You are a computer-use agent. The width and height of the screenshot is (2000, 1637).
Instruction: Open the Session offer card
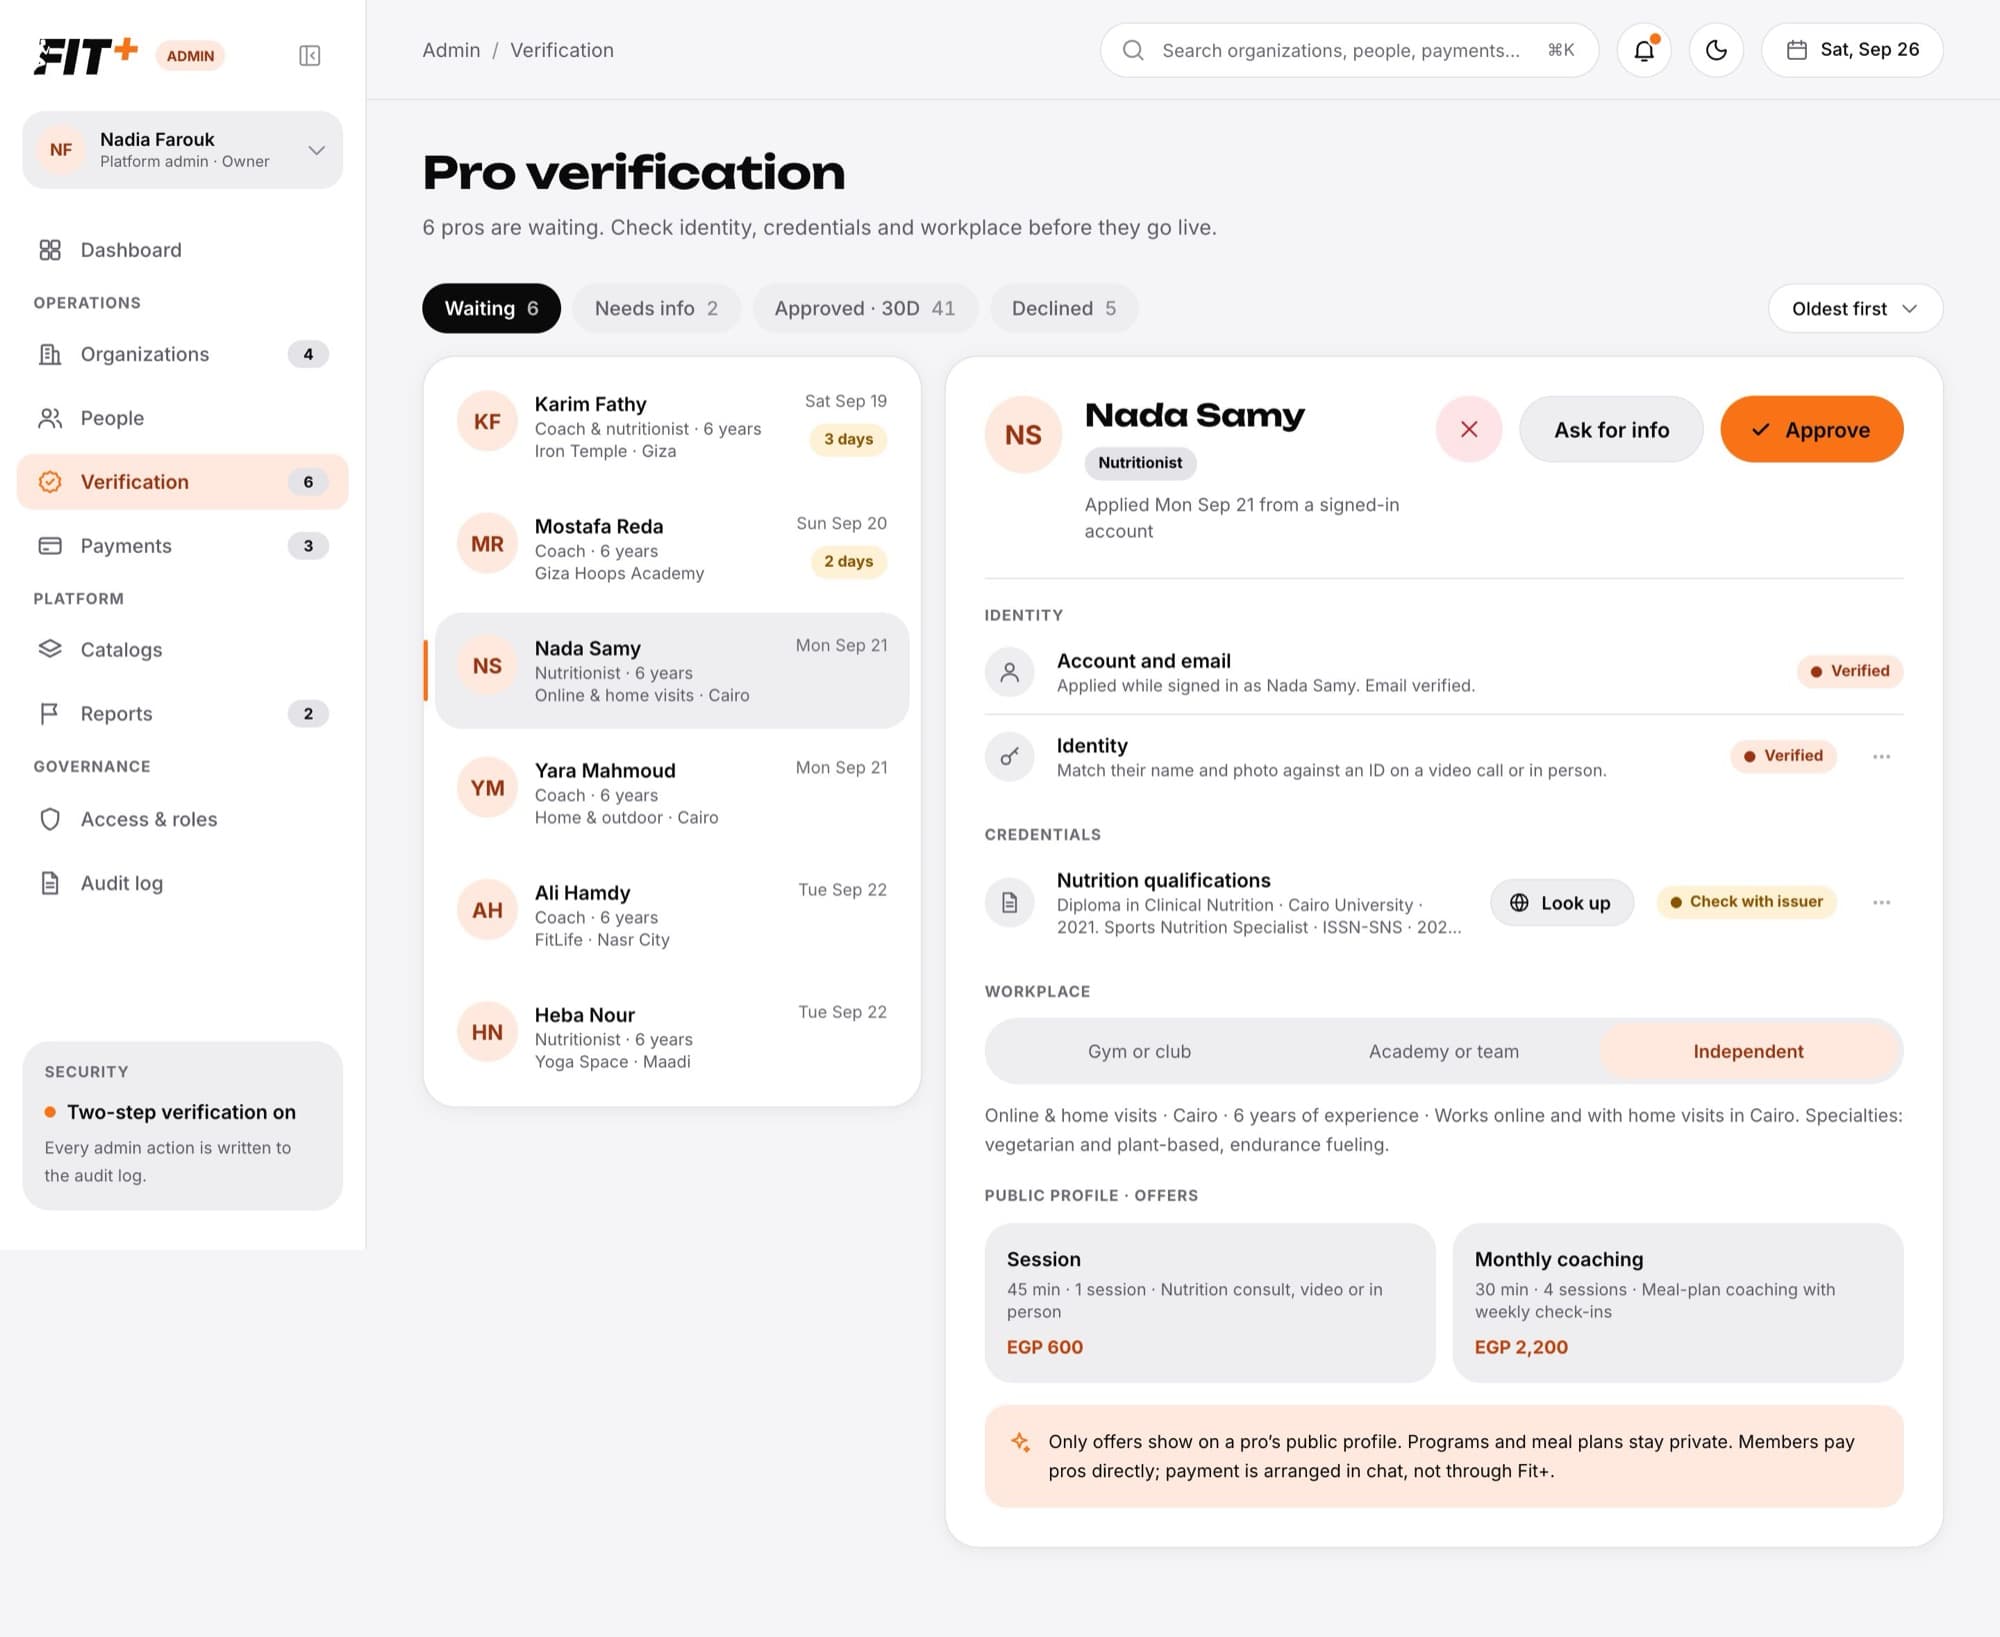[1210, 1303]
